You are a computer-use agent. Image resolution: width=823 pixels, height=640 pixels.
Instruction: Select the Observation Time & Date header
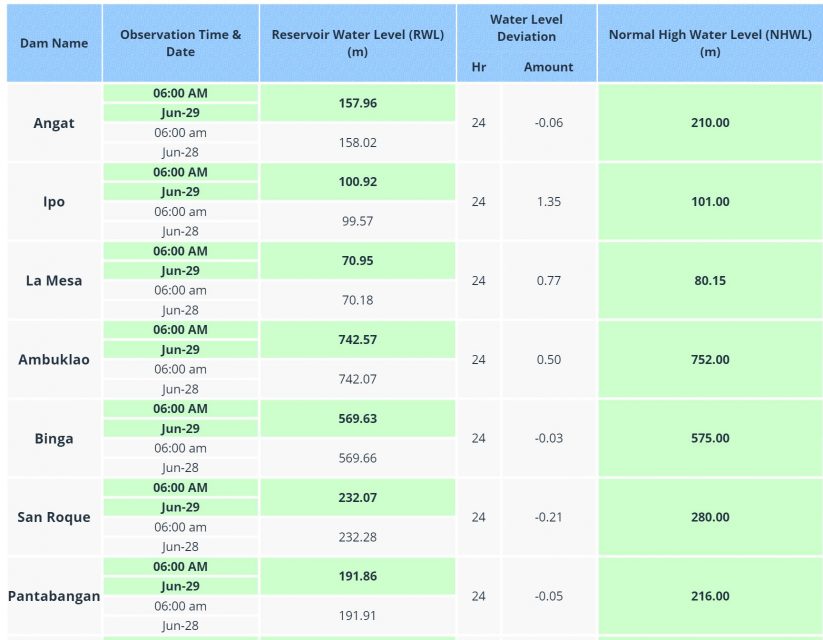click(181, 43)
